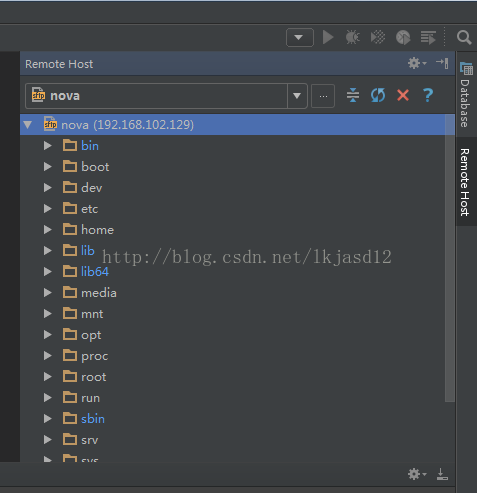The height and width of the screenshot is (493, 477).
Task: Select the Remote Host side tab
Action: (465, 182)
